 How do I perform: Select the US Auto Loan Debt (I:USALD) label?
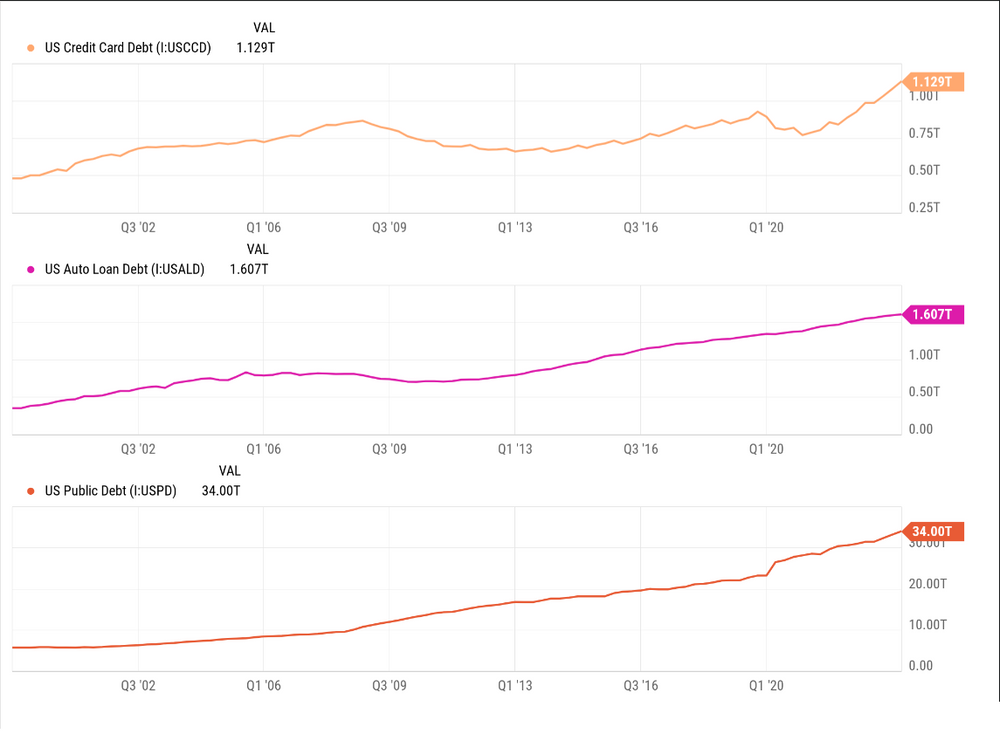(125, 269)
